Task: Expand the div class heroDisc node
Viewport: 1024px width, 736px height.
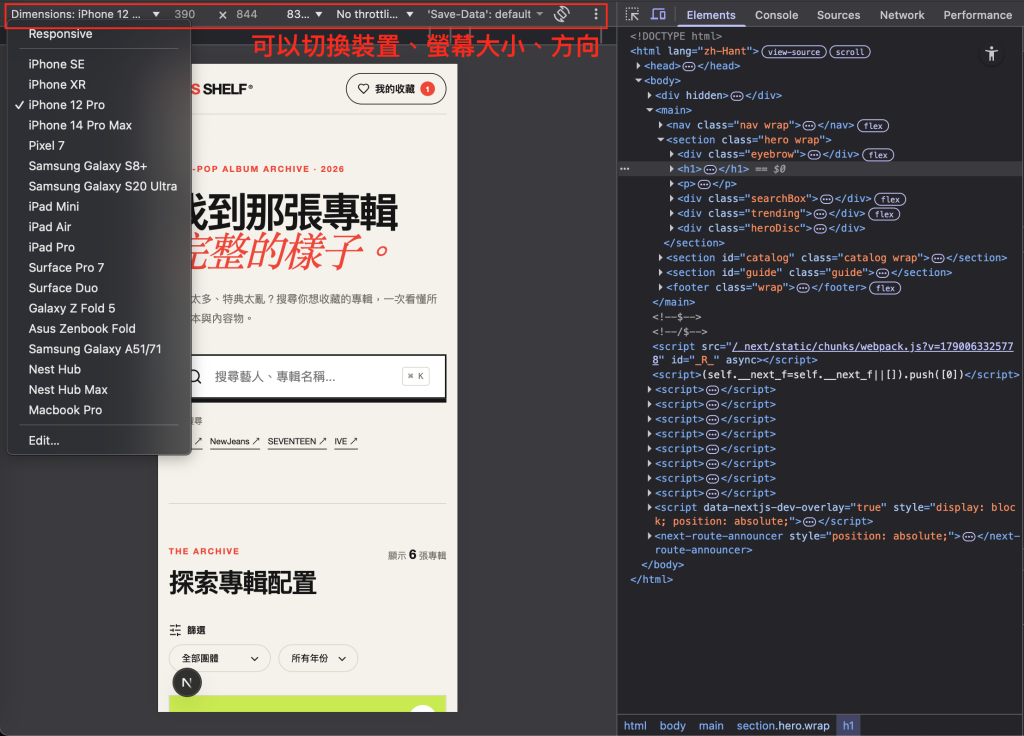Action: (x=671, y=229)
